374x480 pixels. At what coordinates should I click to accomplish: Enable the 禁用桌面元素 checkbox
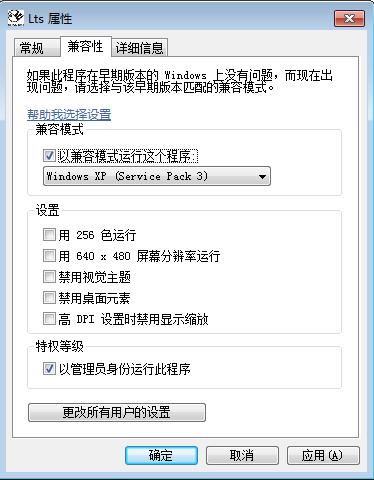click(x=49, y=298)
